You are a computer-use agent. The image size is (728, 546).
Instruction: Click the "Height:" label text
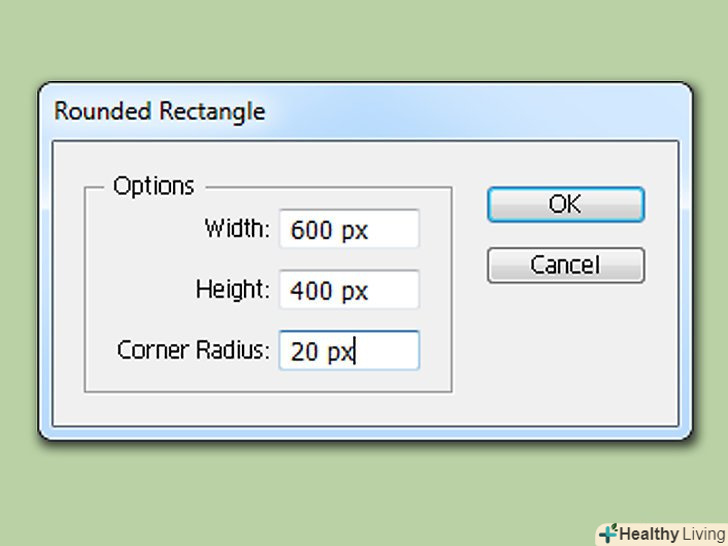tap(233, 290)
